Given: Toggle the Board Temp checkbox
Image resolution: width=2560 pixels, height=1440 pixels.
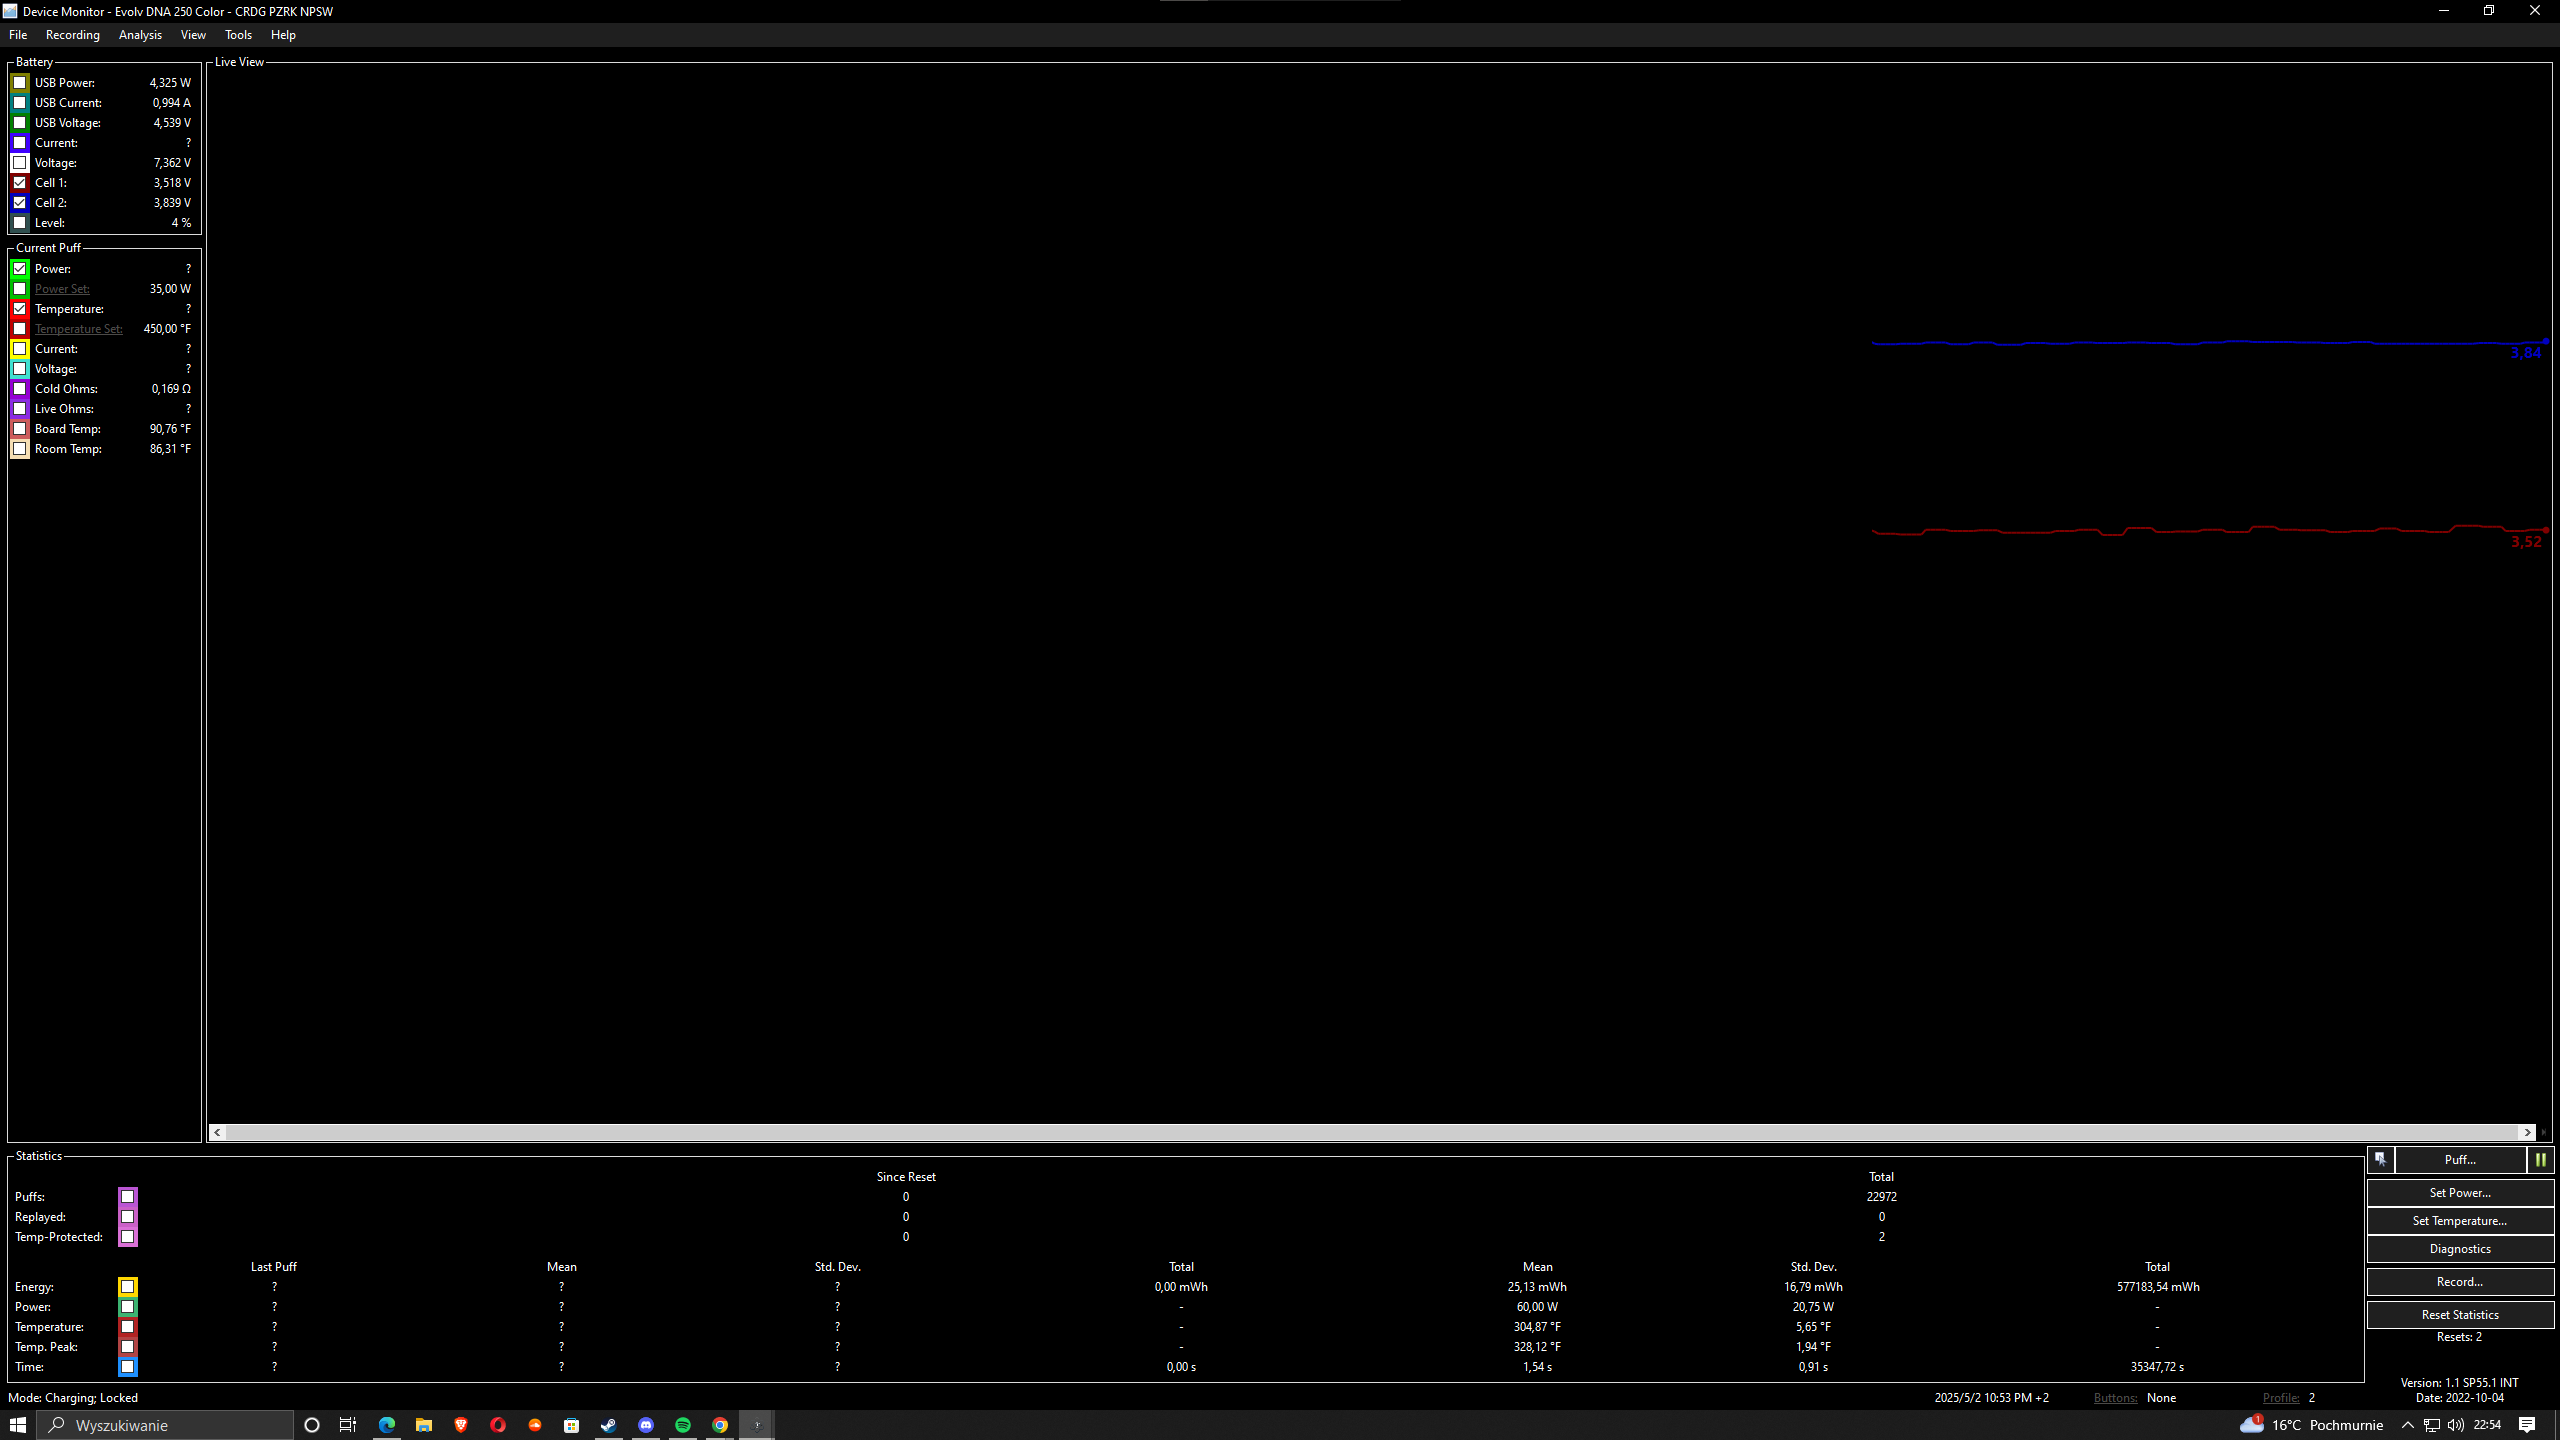Looking at the screenshot, I should (20, 429).
